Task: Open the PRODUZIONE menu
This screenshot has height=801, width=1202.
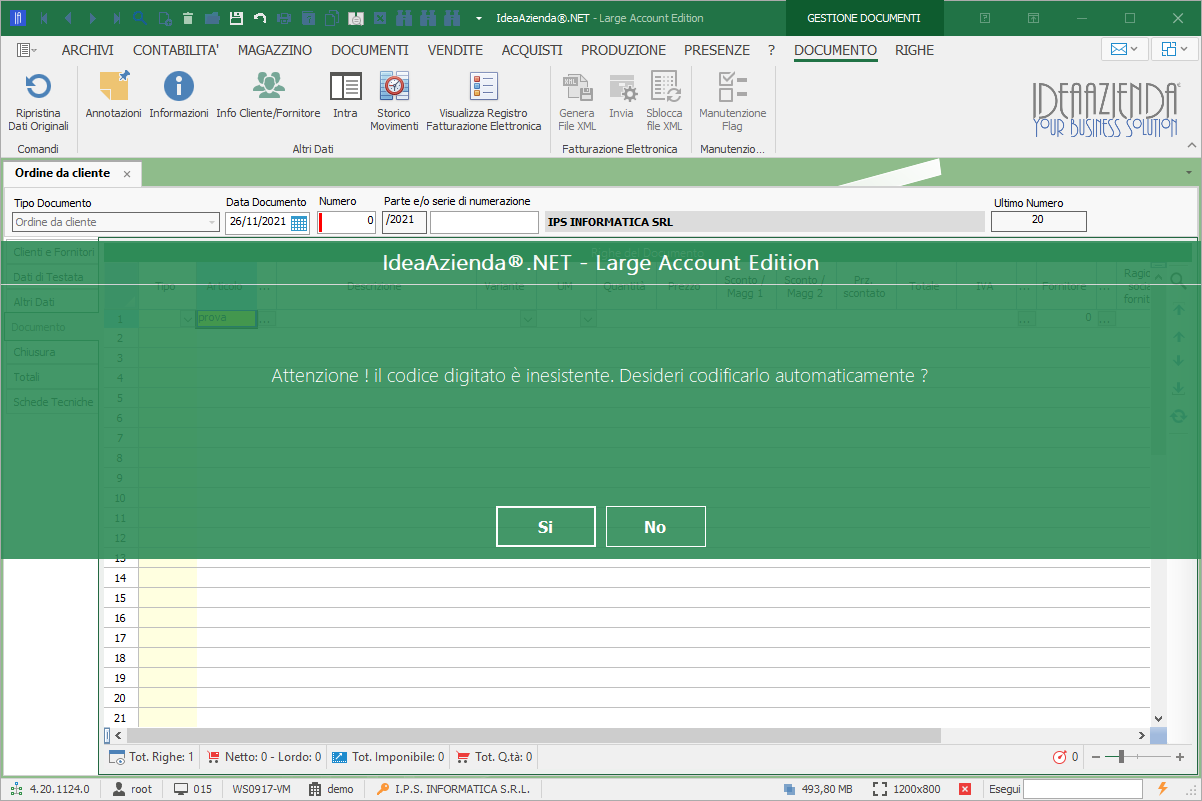Action: click(x=623, y=50)
